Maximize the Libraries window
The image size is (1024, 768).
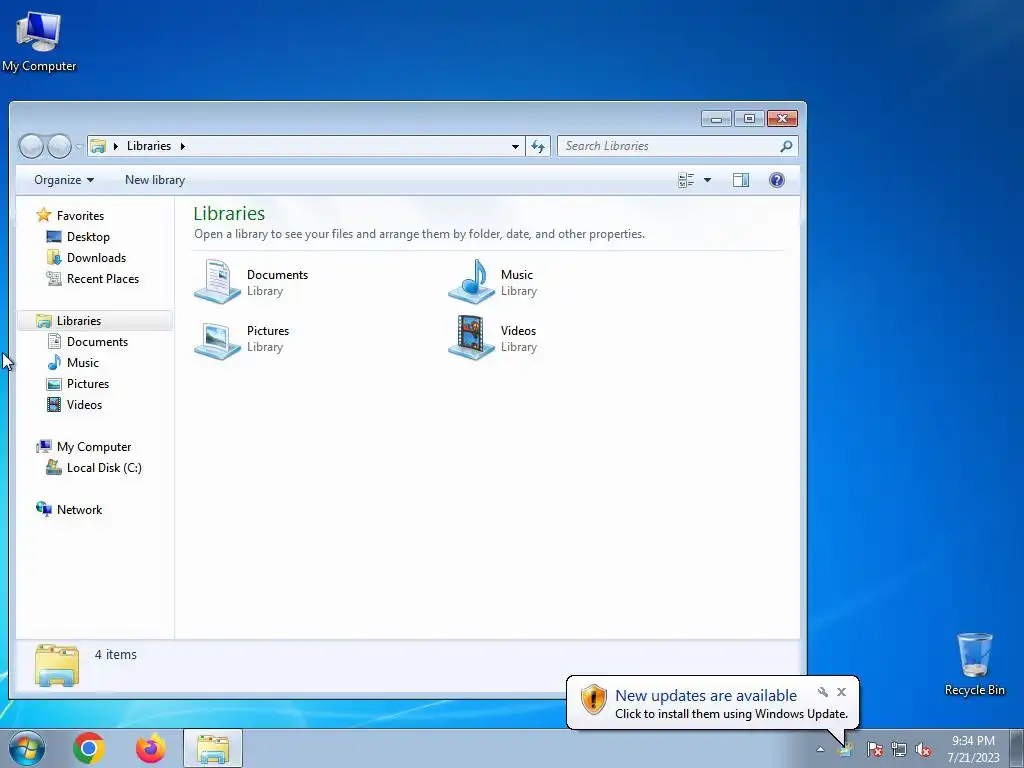click(749, 119)
